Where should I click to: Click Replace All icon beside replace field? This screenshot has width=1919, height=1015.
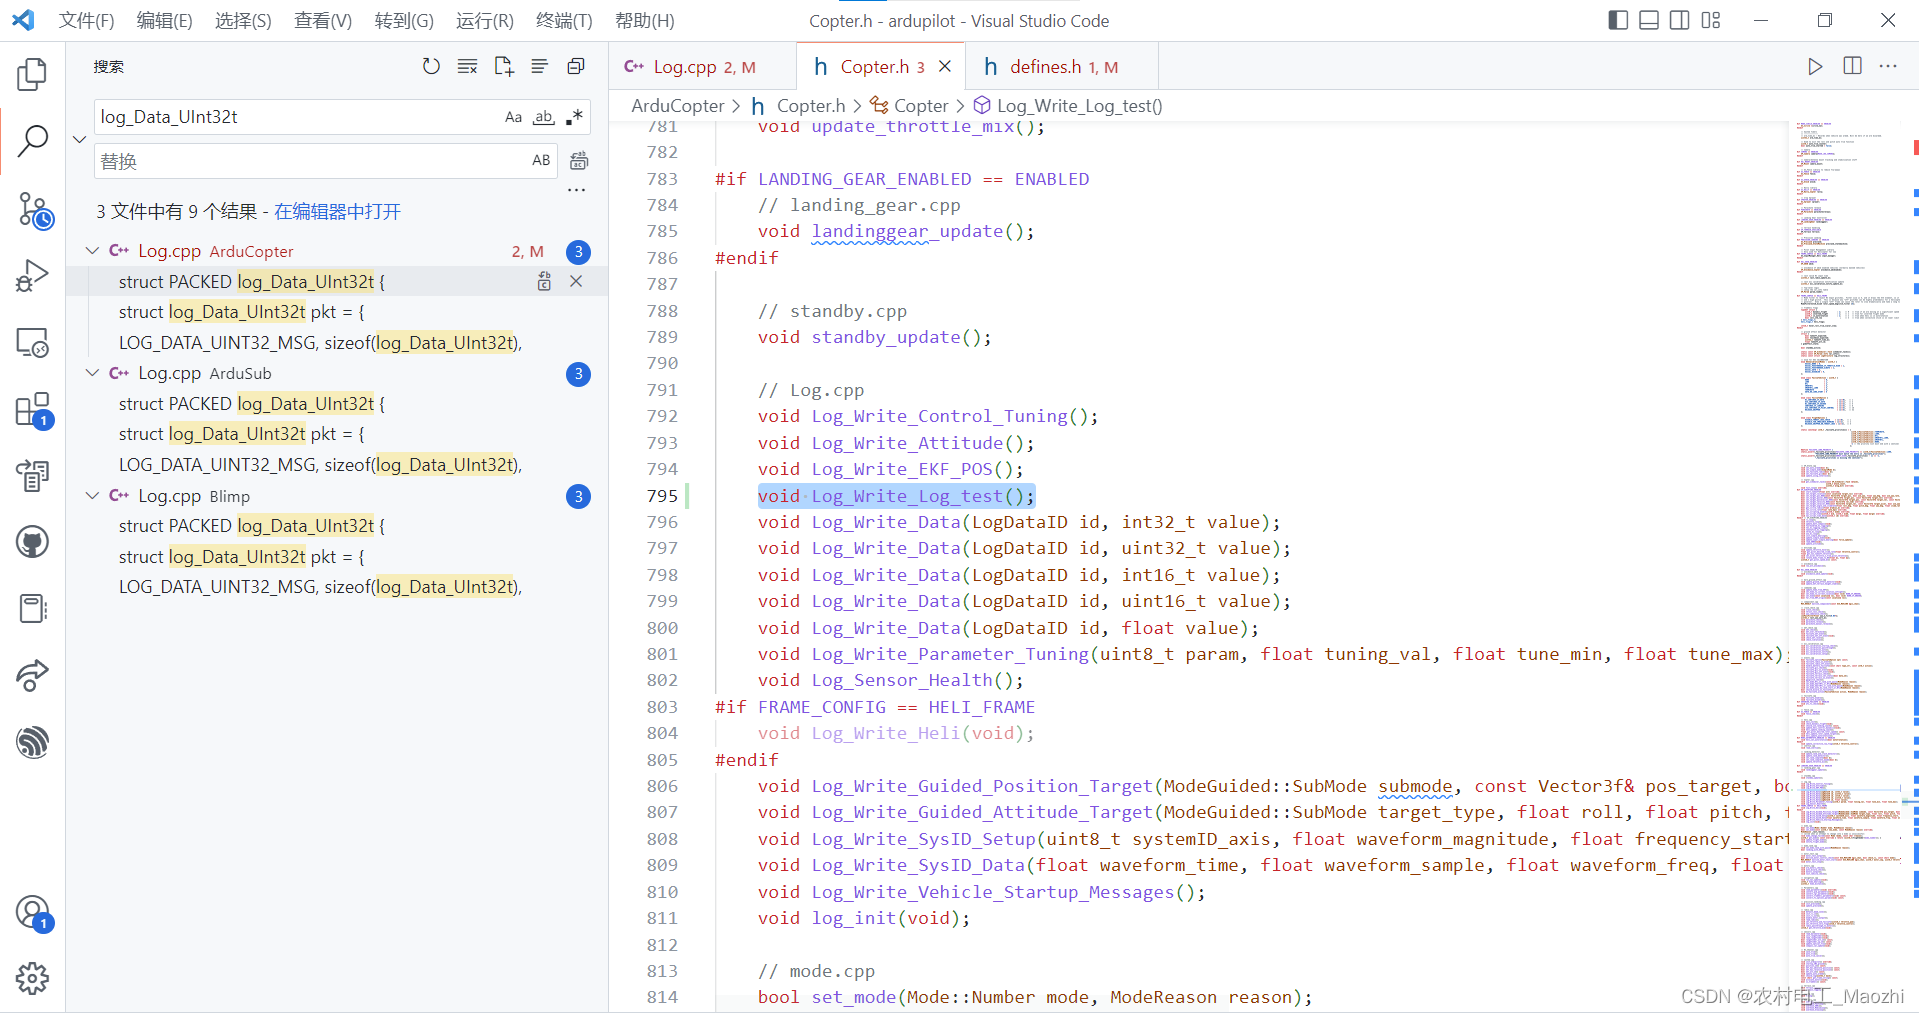(579, 161)
